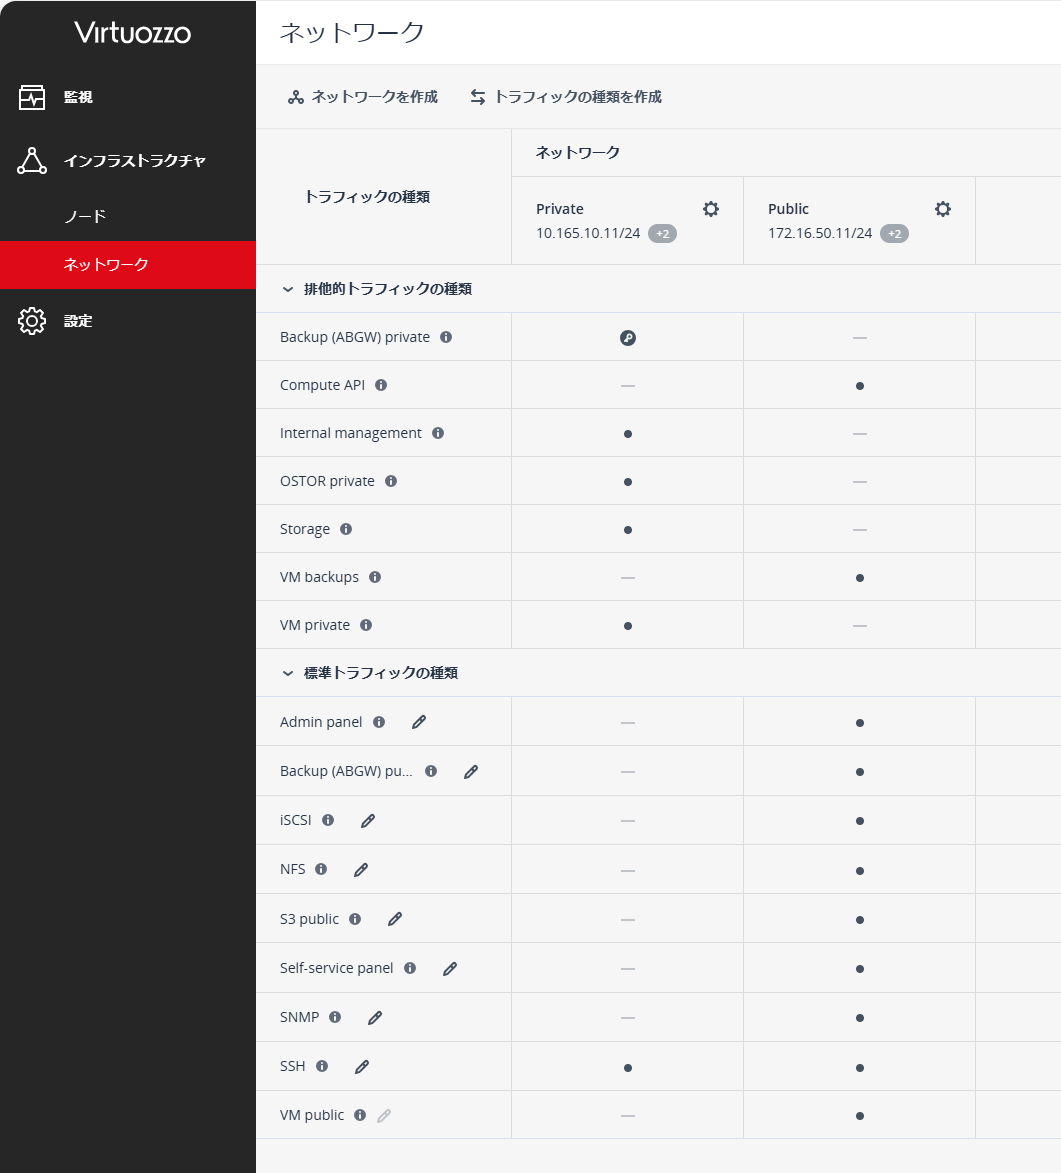Click the 10.165.10.11/24 address text
Viewport: 1061px width, 1173px height.
[x=588, y=233]
